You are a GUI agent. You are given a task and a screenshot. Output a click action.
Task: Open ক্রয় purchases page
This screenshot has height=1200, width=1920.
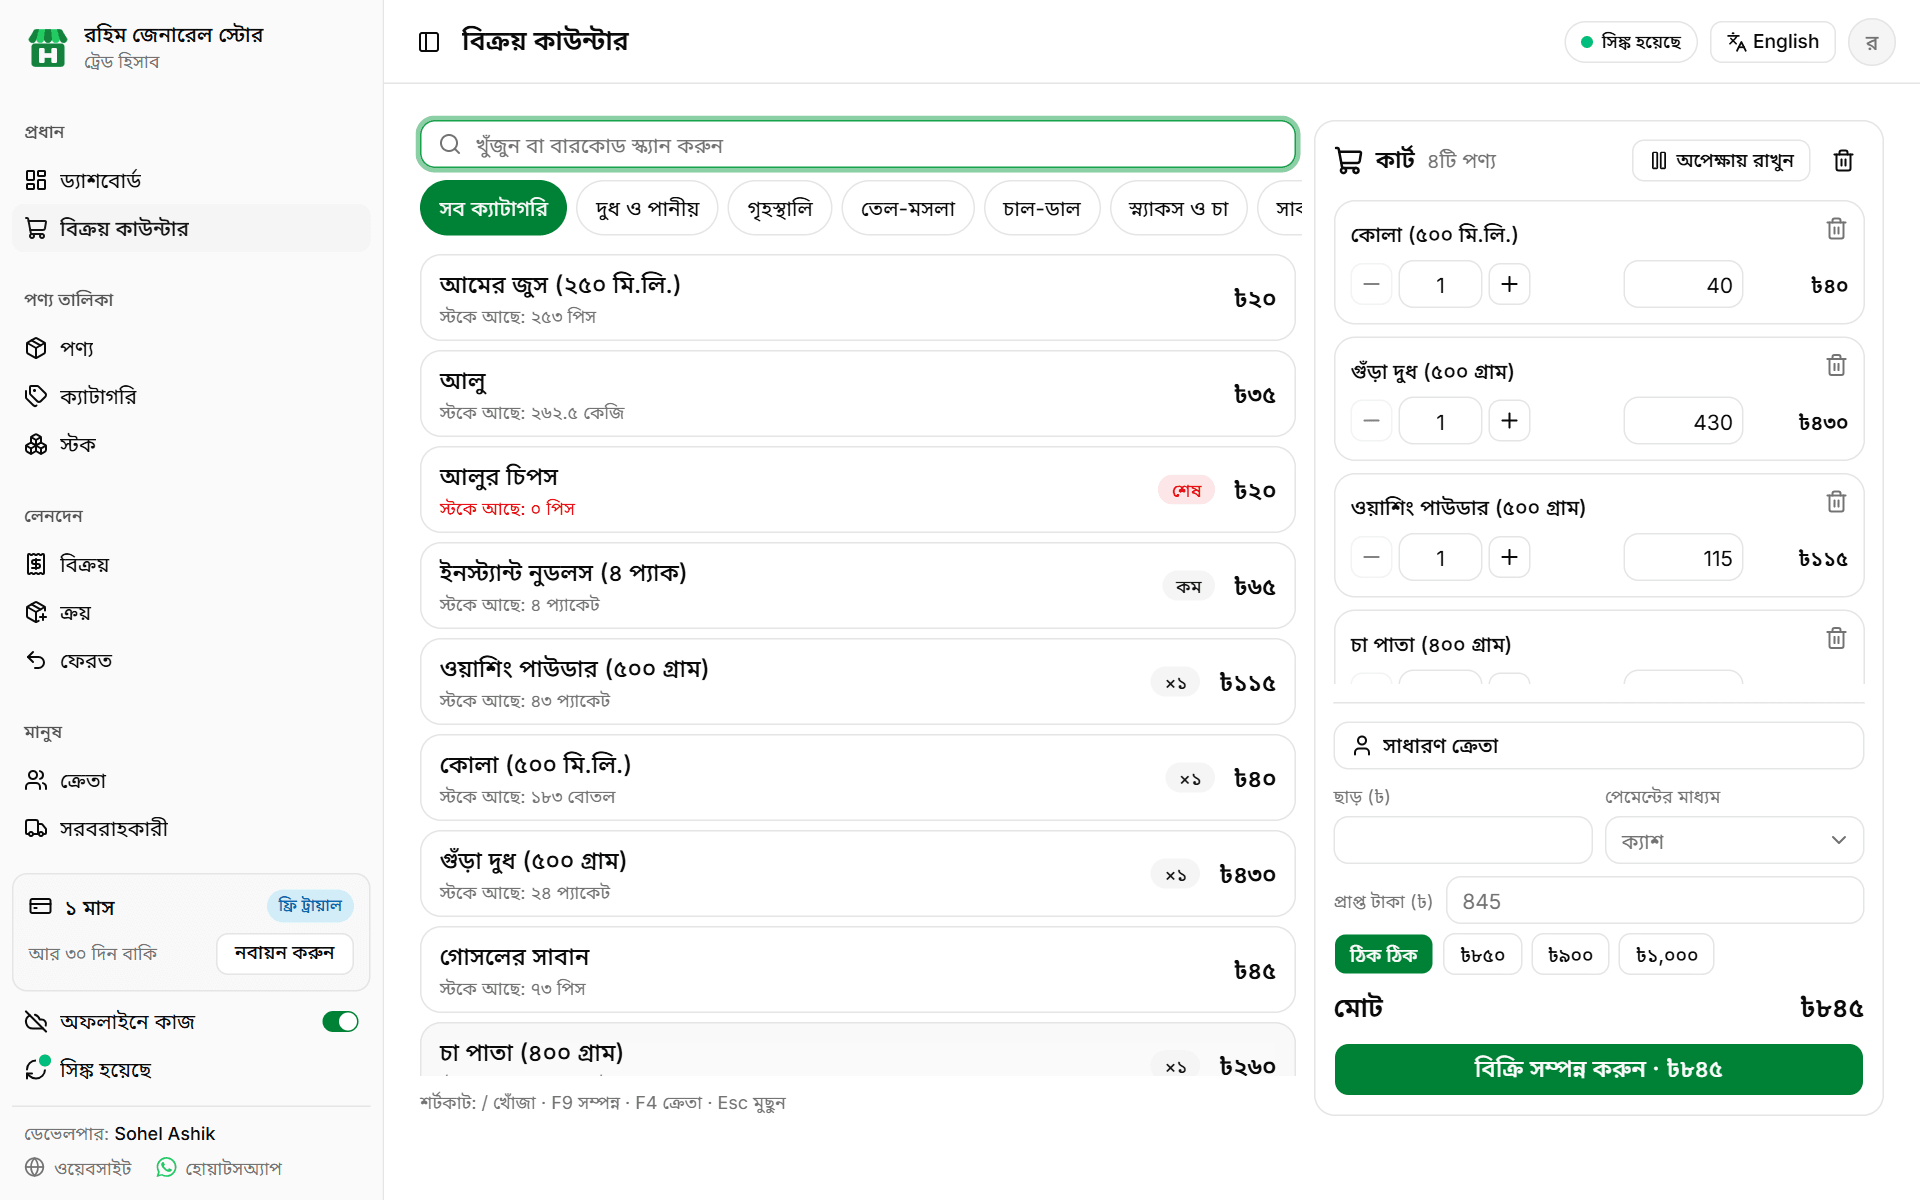tap(191, 612)
